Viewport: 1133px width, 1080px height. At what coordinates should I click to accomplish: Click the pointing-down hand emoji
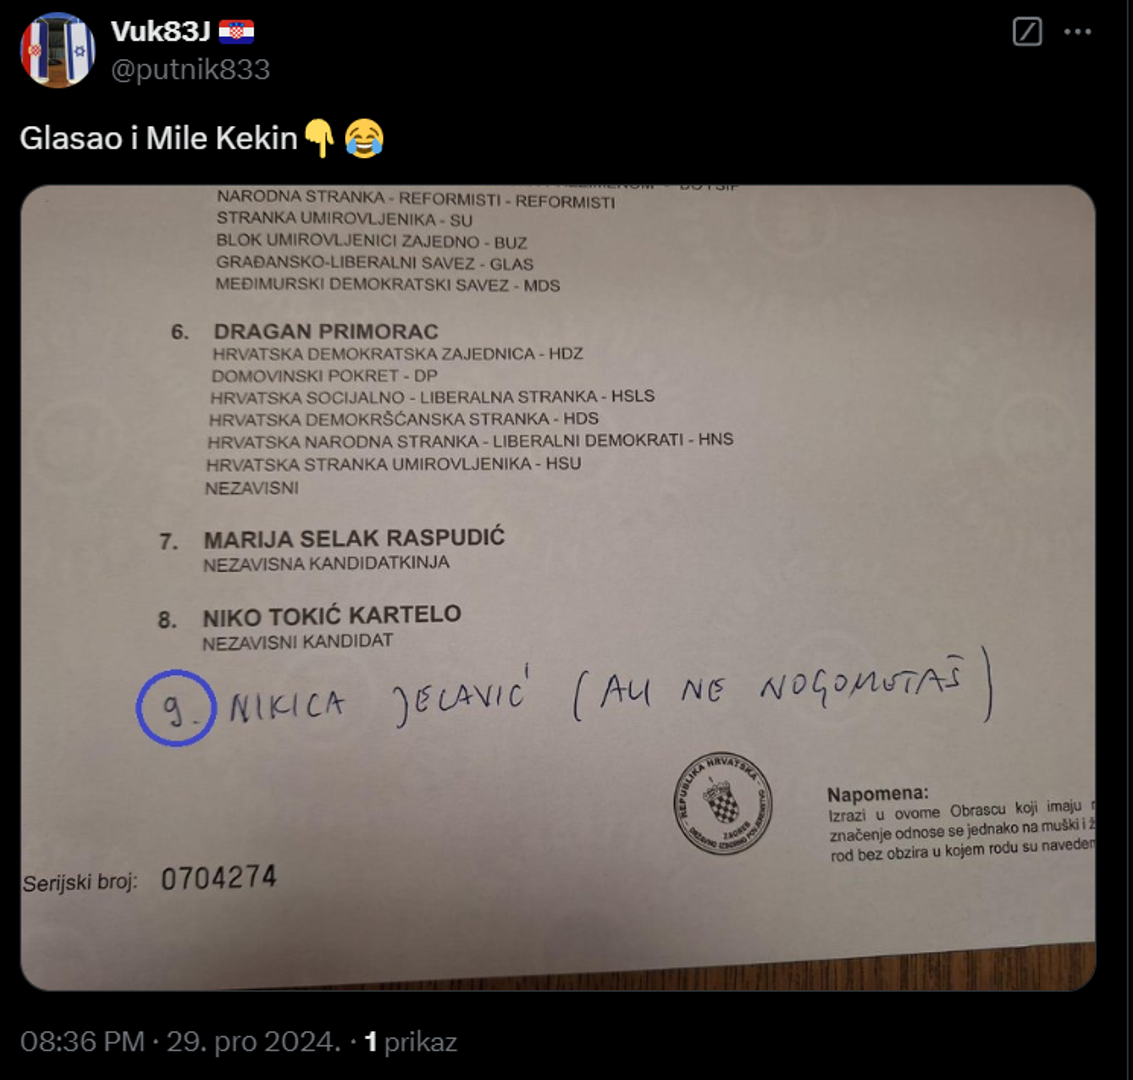click(x=319, y=137)
